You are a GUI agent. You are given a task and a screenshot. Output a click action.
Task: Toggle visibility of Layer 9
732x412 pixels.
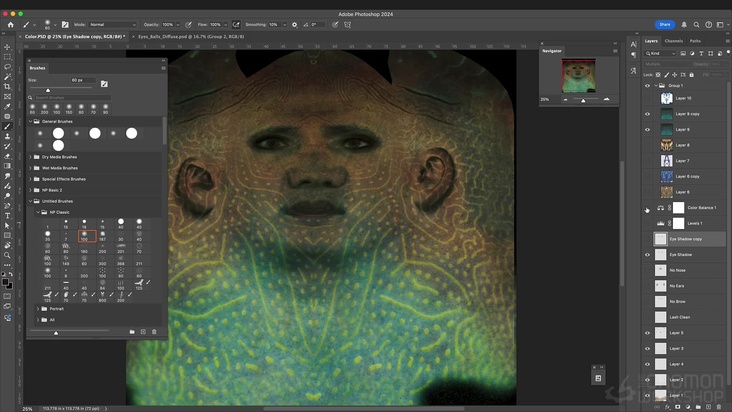(x=647, y=130)
